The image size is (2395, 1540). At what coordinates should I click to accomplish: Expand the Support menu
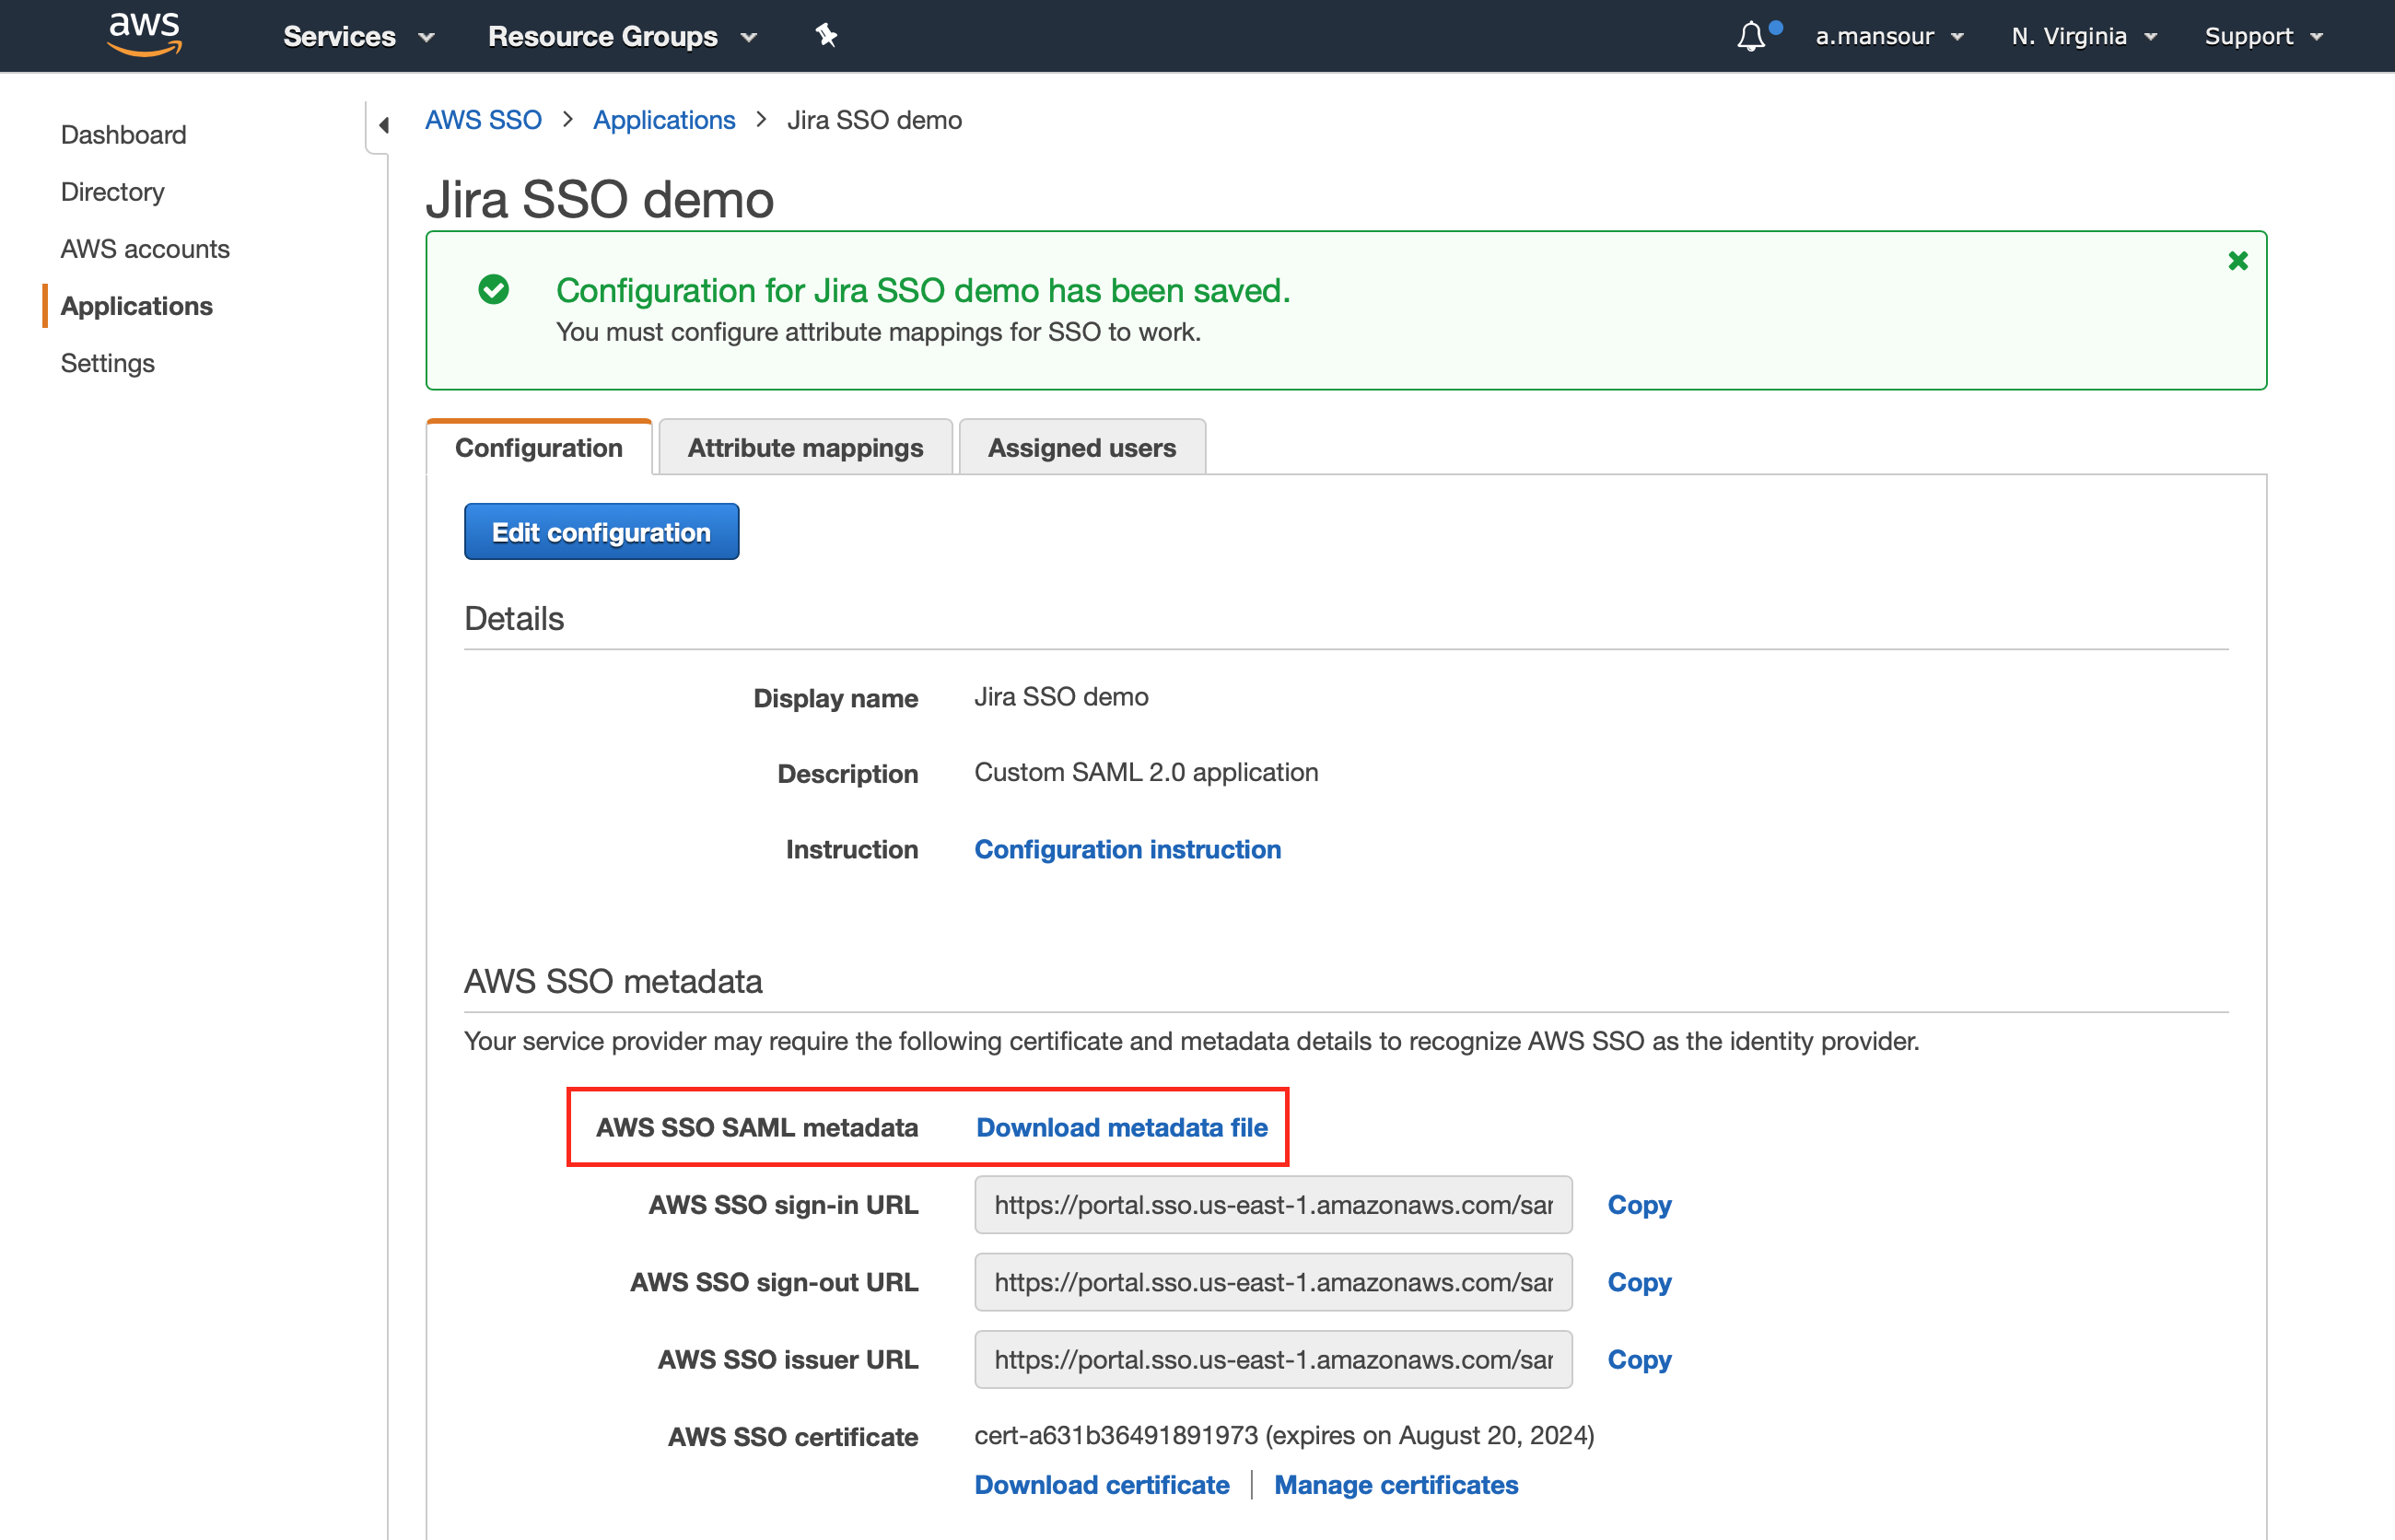pyautogui.click(x=2263, y=36)
